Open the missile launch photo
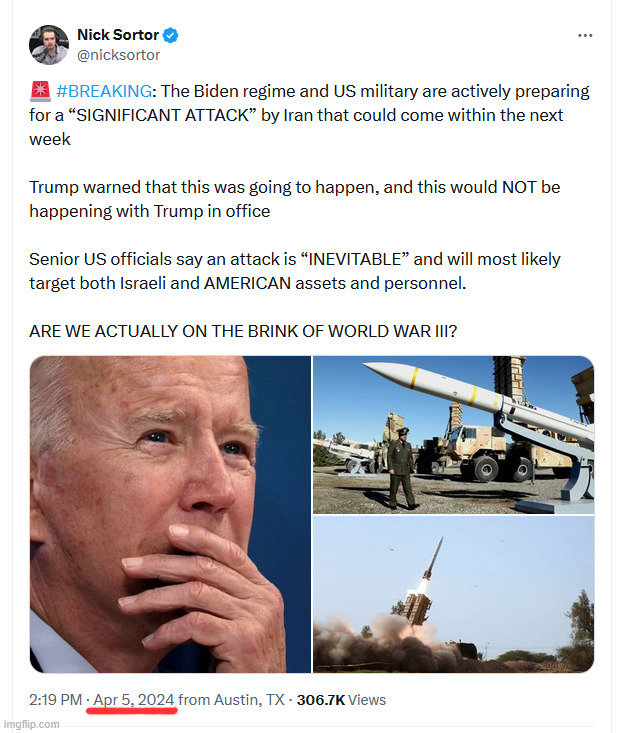 click(x=453, y=594)
